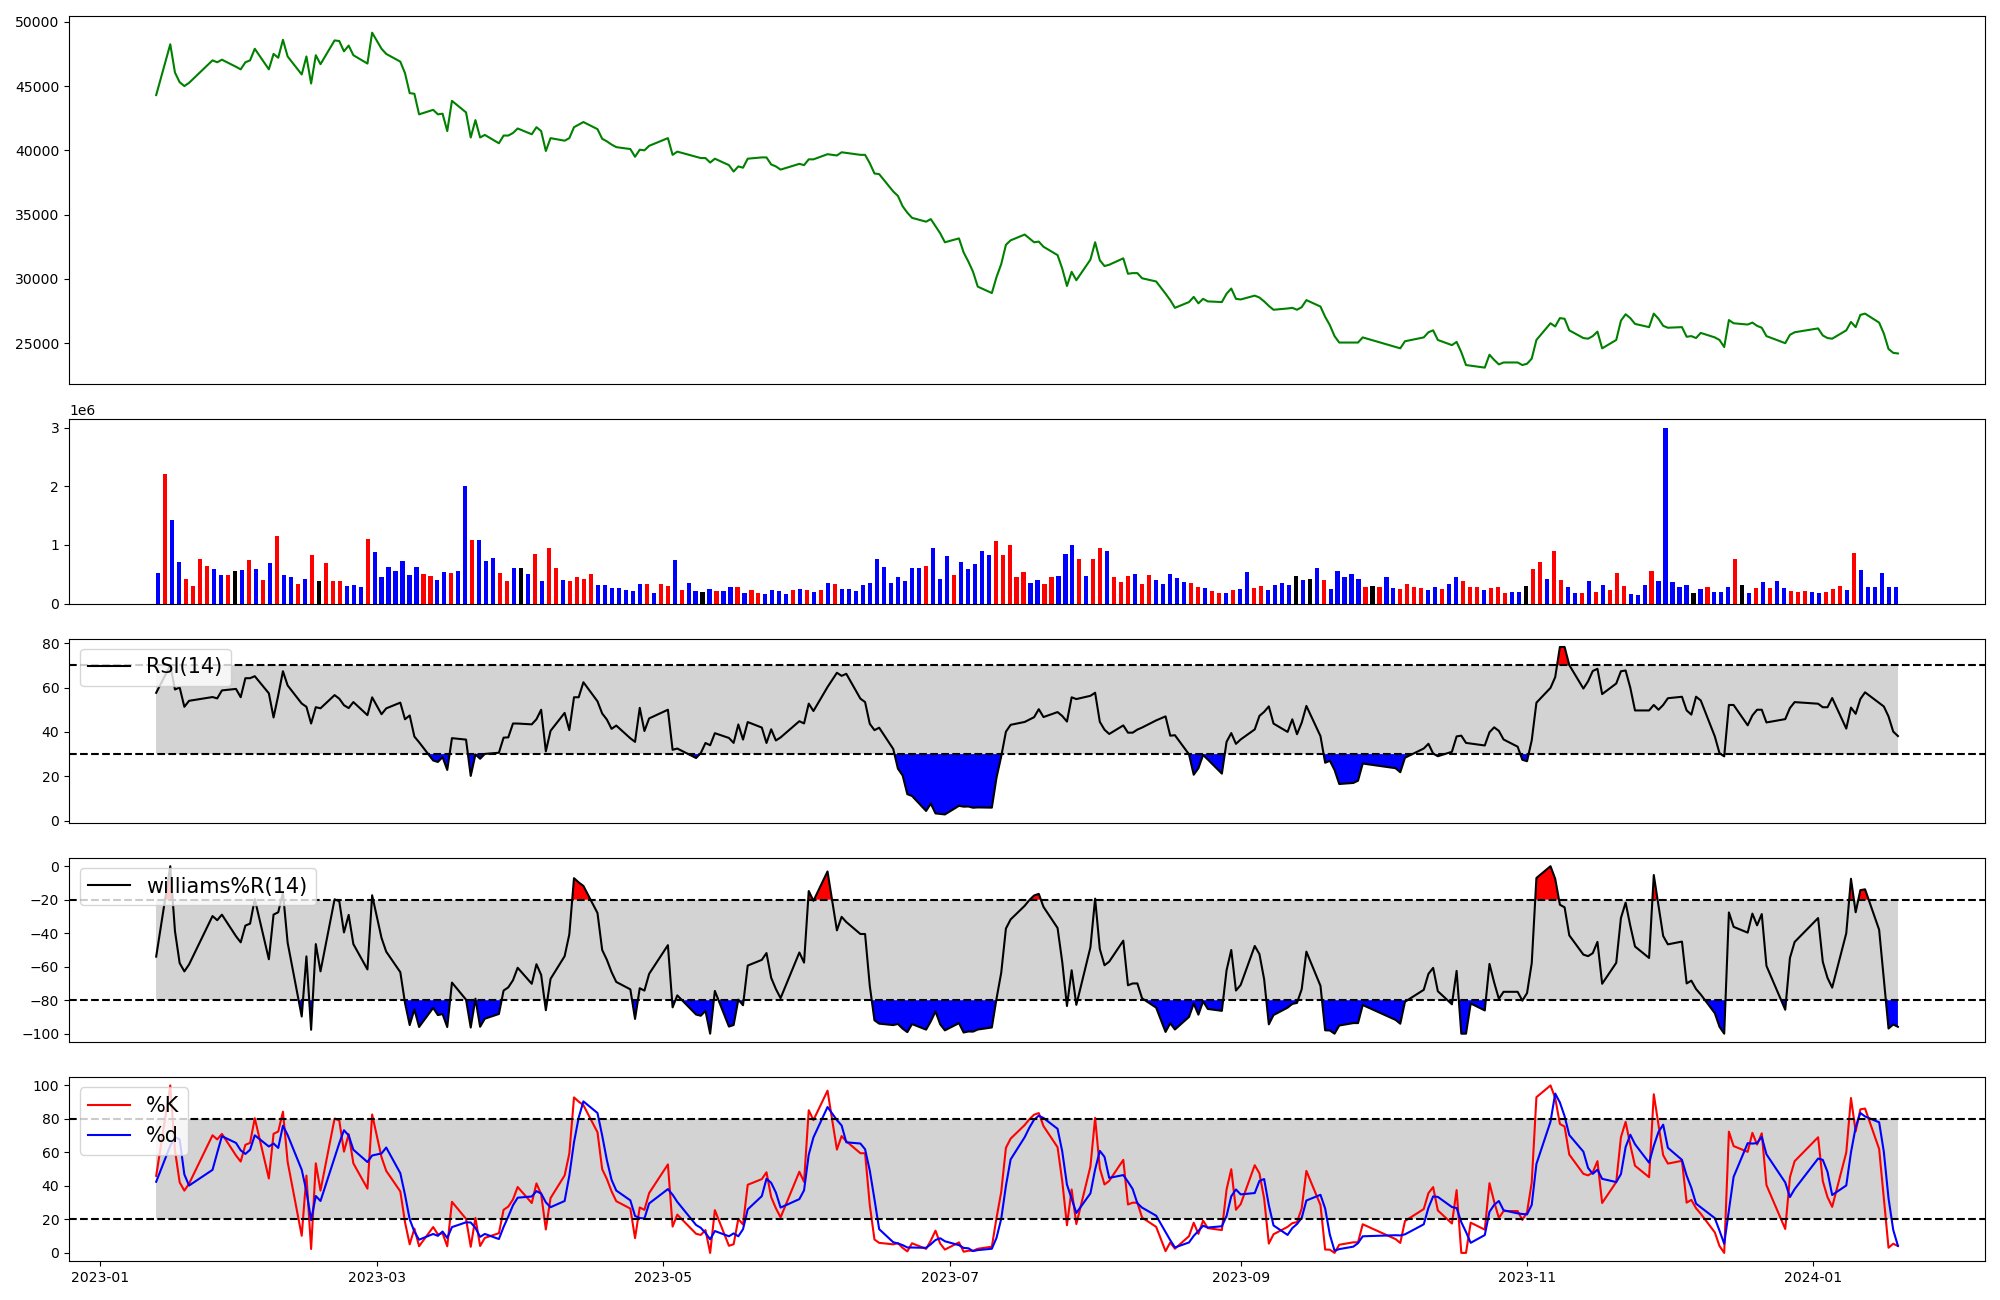Click the tallest red volume bar
Screen dimensions: 2000x1300
pyautogui.click(x=165, y=540)
